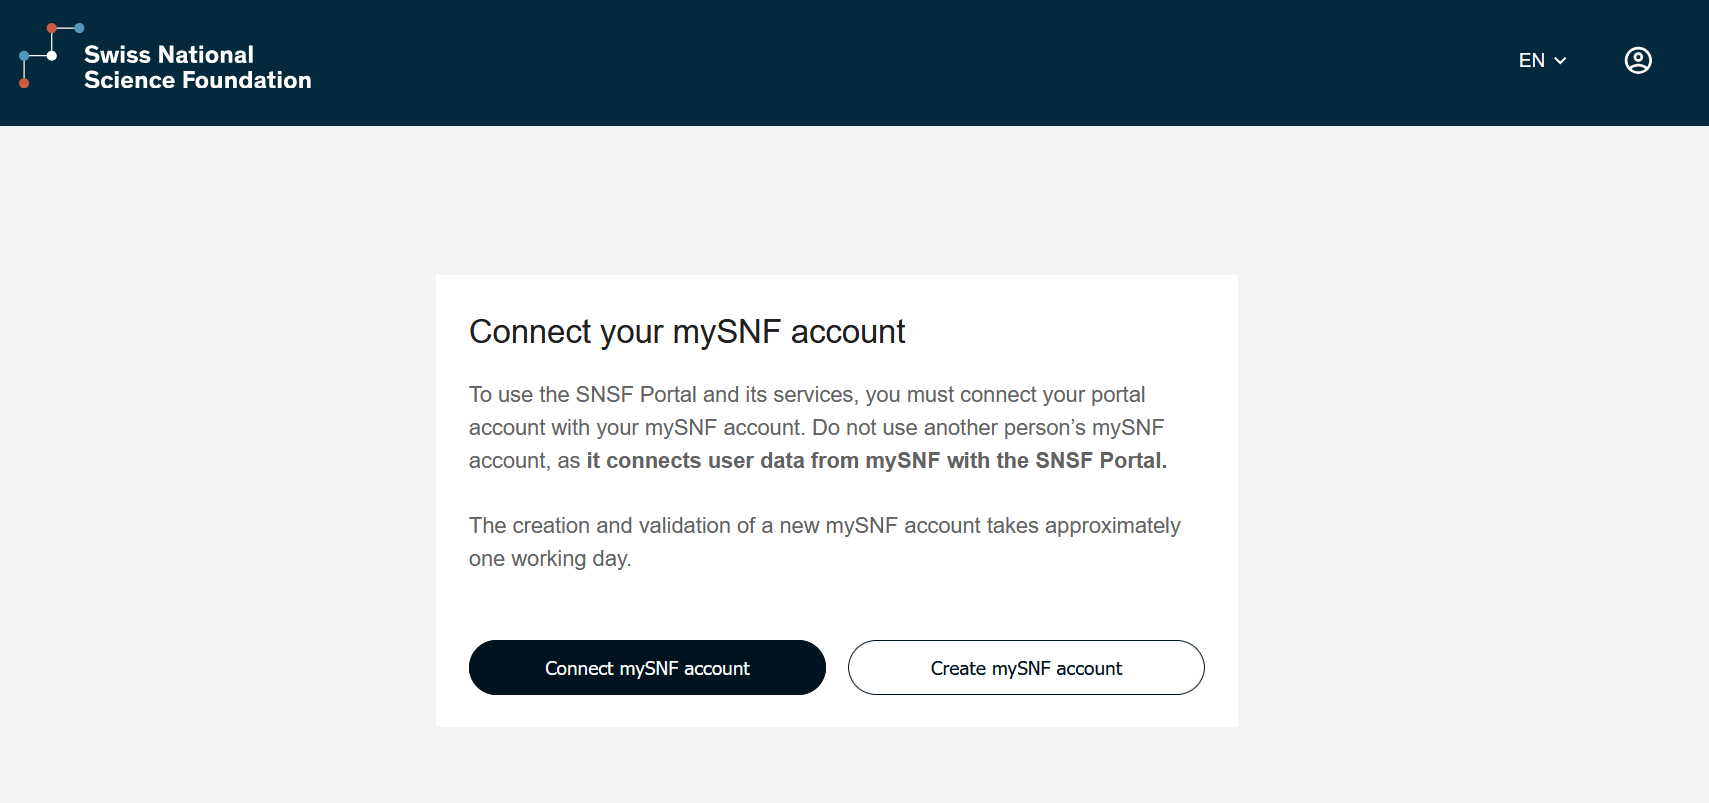This screenshot has height=803, width=1709.
Task: Click the Swiss National Science Foundation wordmark
Action: click(197, 67)
